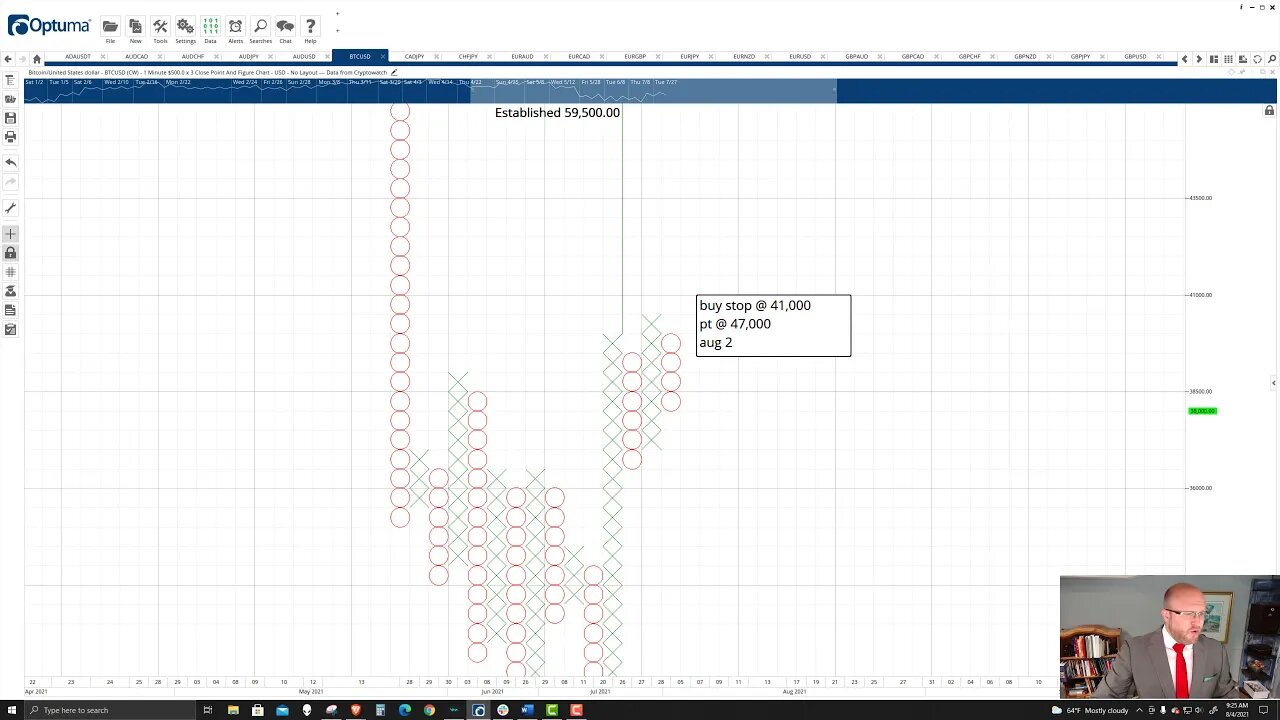Image resolution: width=1280 pixels, height=720 pixels.
Task: Switch to the EURCAD tab
Action: click(579, 57)
